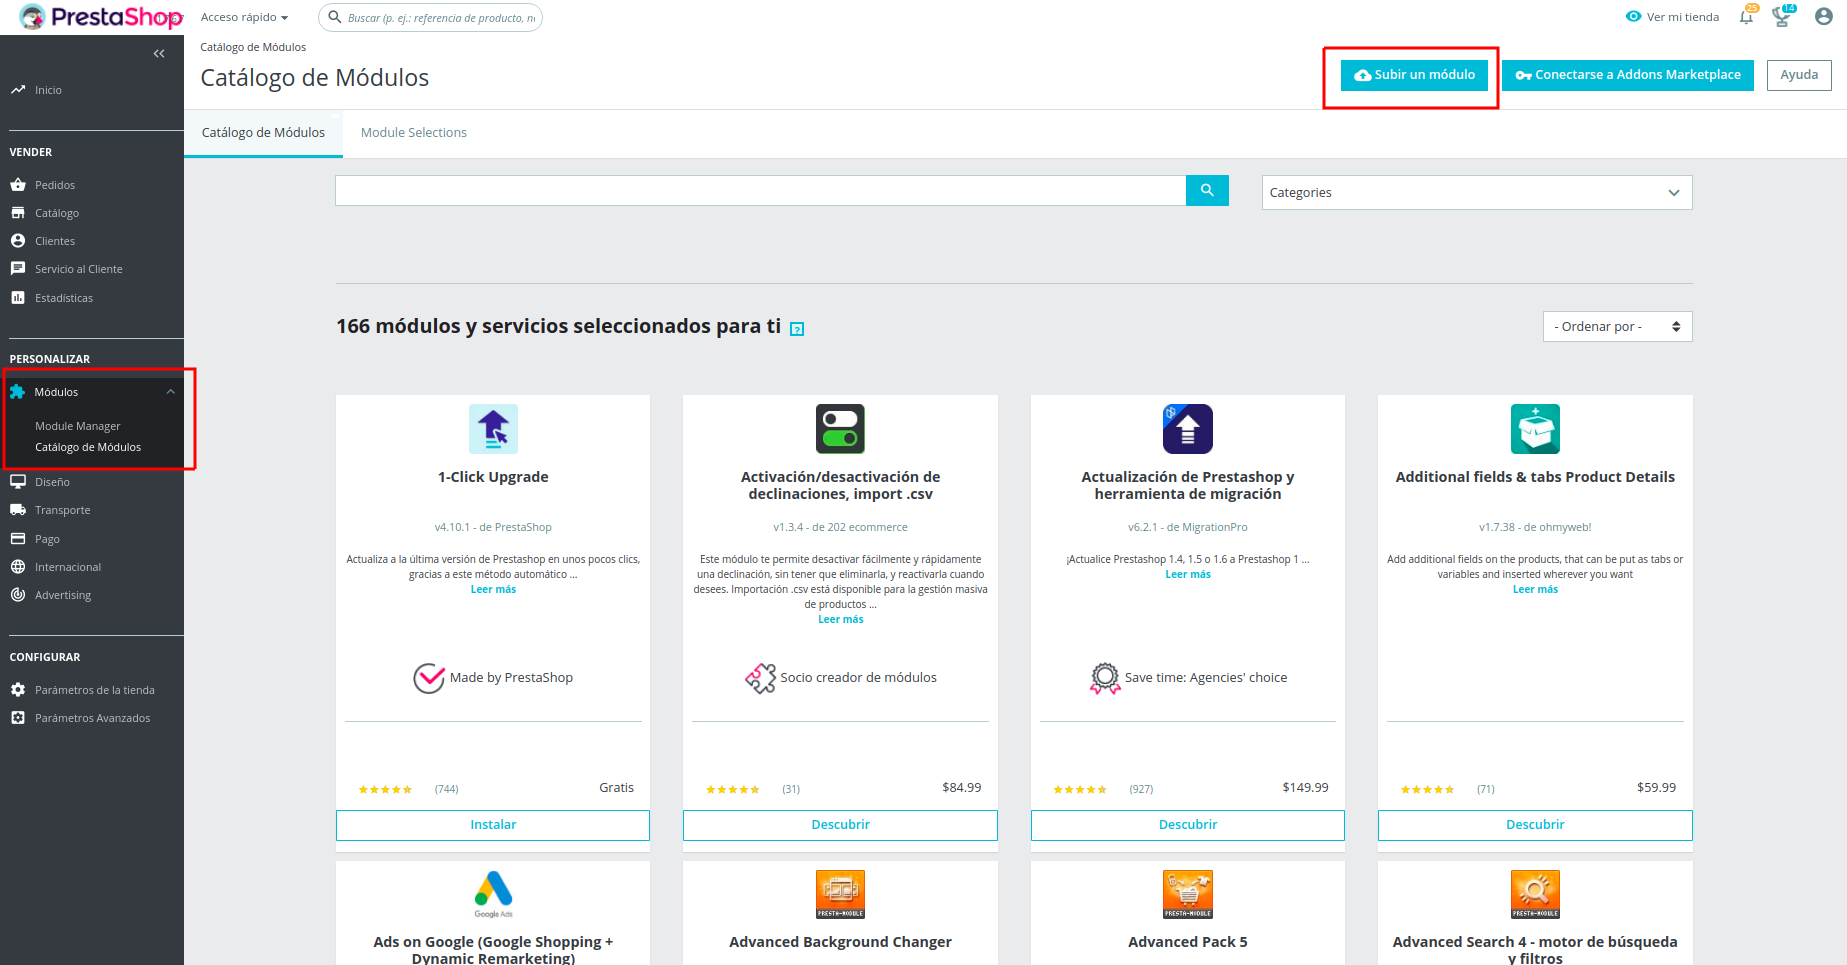
Task: Click the Diseño monitor icon
Action: (x=18, y=482)
